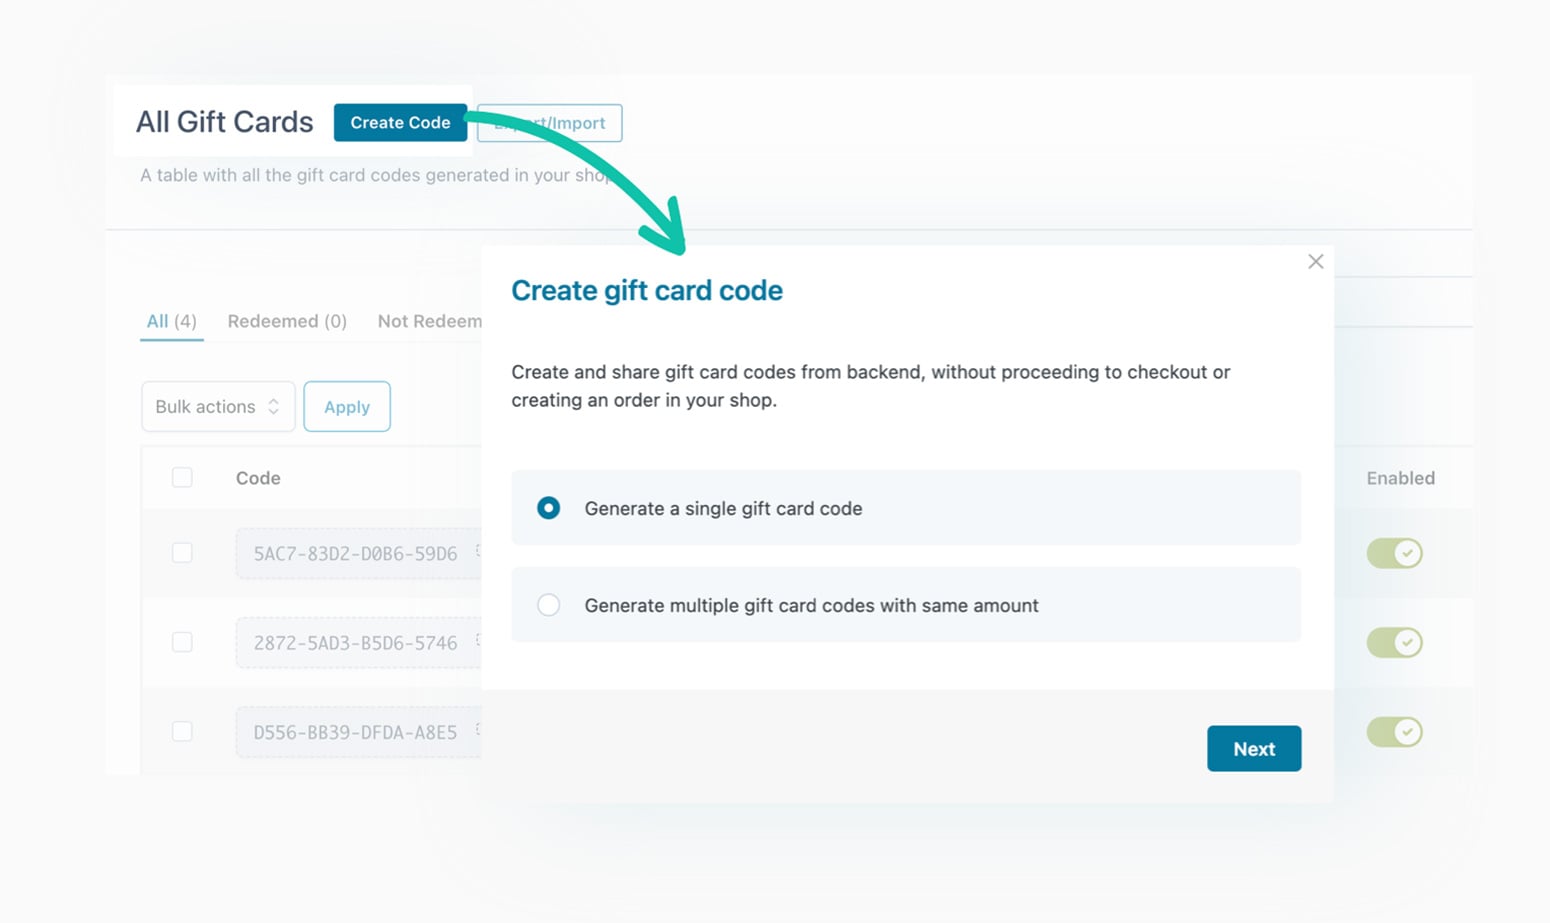Disable the first gift card's Enabled toggle

pos(1394,553)
